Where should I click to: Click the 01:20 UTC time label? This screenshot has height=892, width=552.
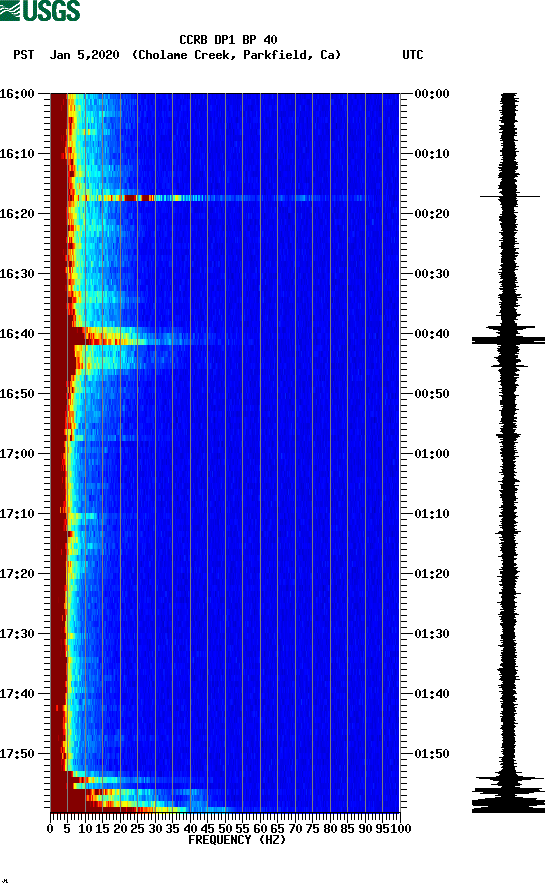432,574
